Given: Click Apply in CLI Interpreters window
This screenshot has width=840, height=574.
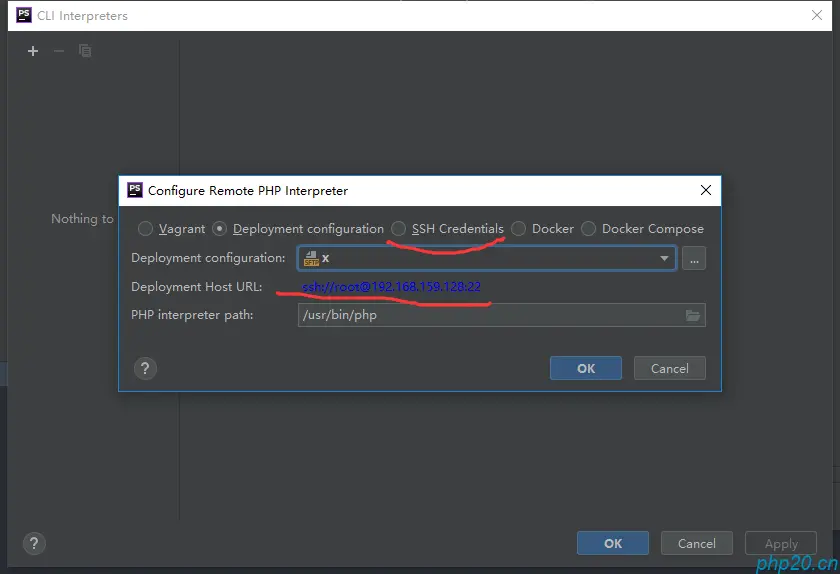Looking at the screenshot, I should [x=781, y=543].
